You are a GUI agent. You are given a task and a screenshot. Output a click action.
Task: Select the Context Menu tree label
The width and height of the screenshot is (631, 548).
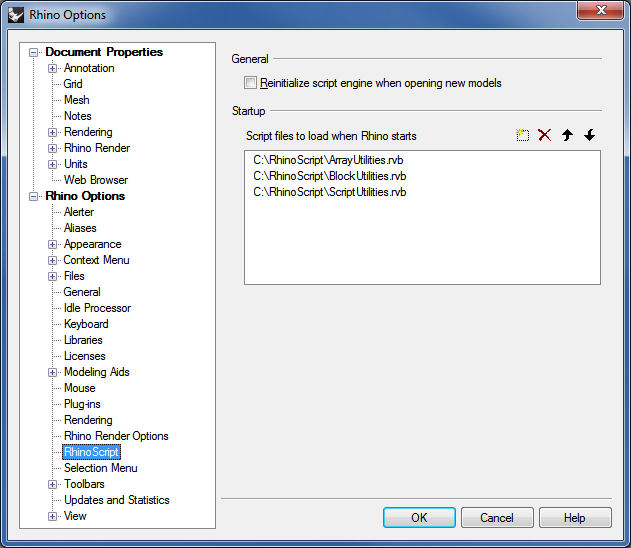96,260
